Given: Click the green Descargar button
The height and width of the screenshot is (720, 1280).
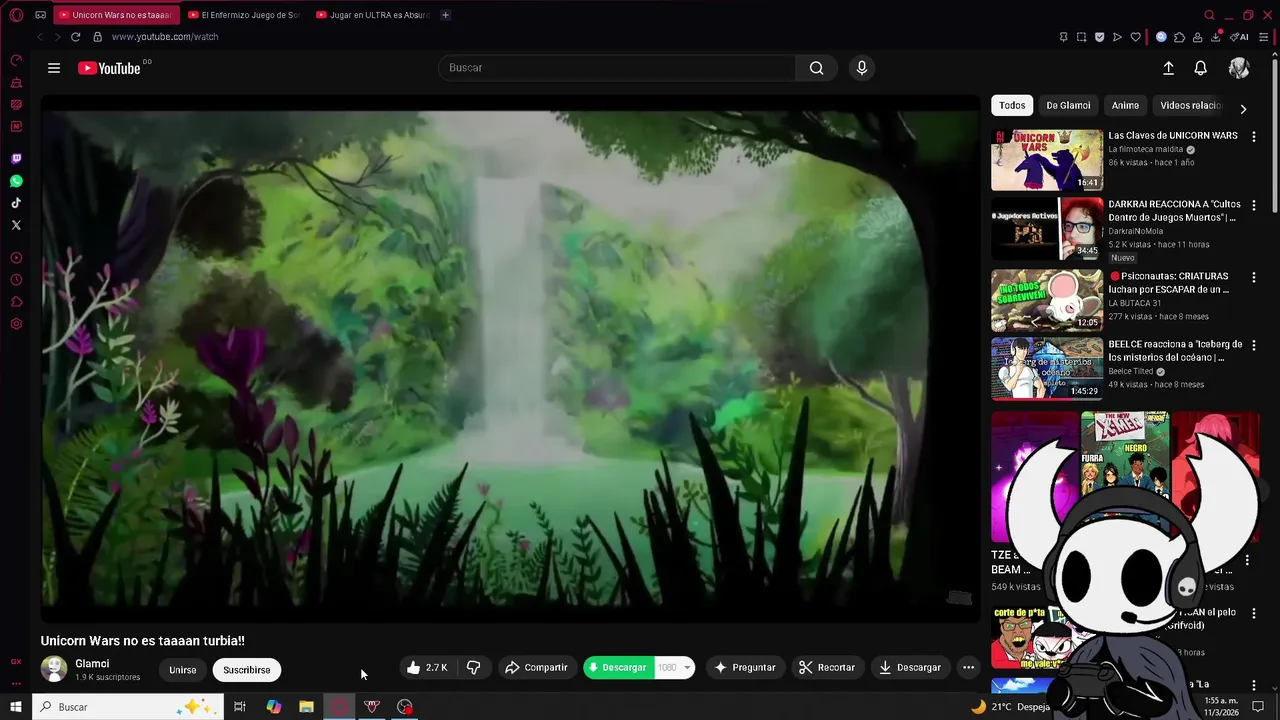Looking at the screenshot, I should point(620,667).
